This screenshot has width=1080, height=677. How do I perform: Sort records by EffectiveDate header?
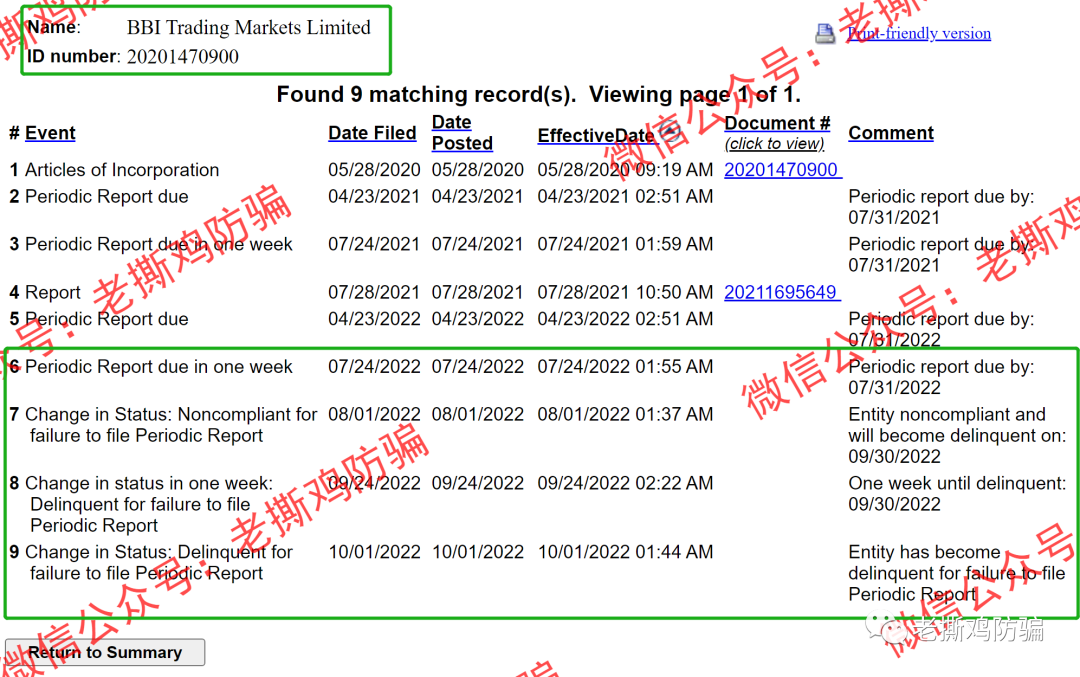(596, 136)
